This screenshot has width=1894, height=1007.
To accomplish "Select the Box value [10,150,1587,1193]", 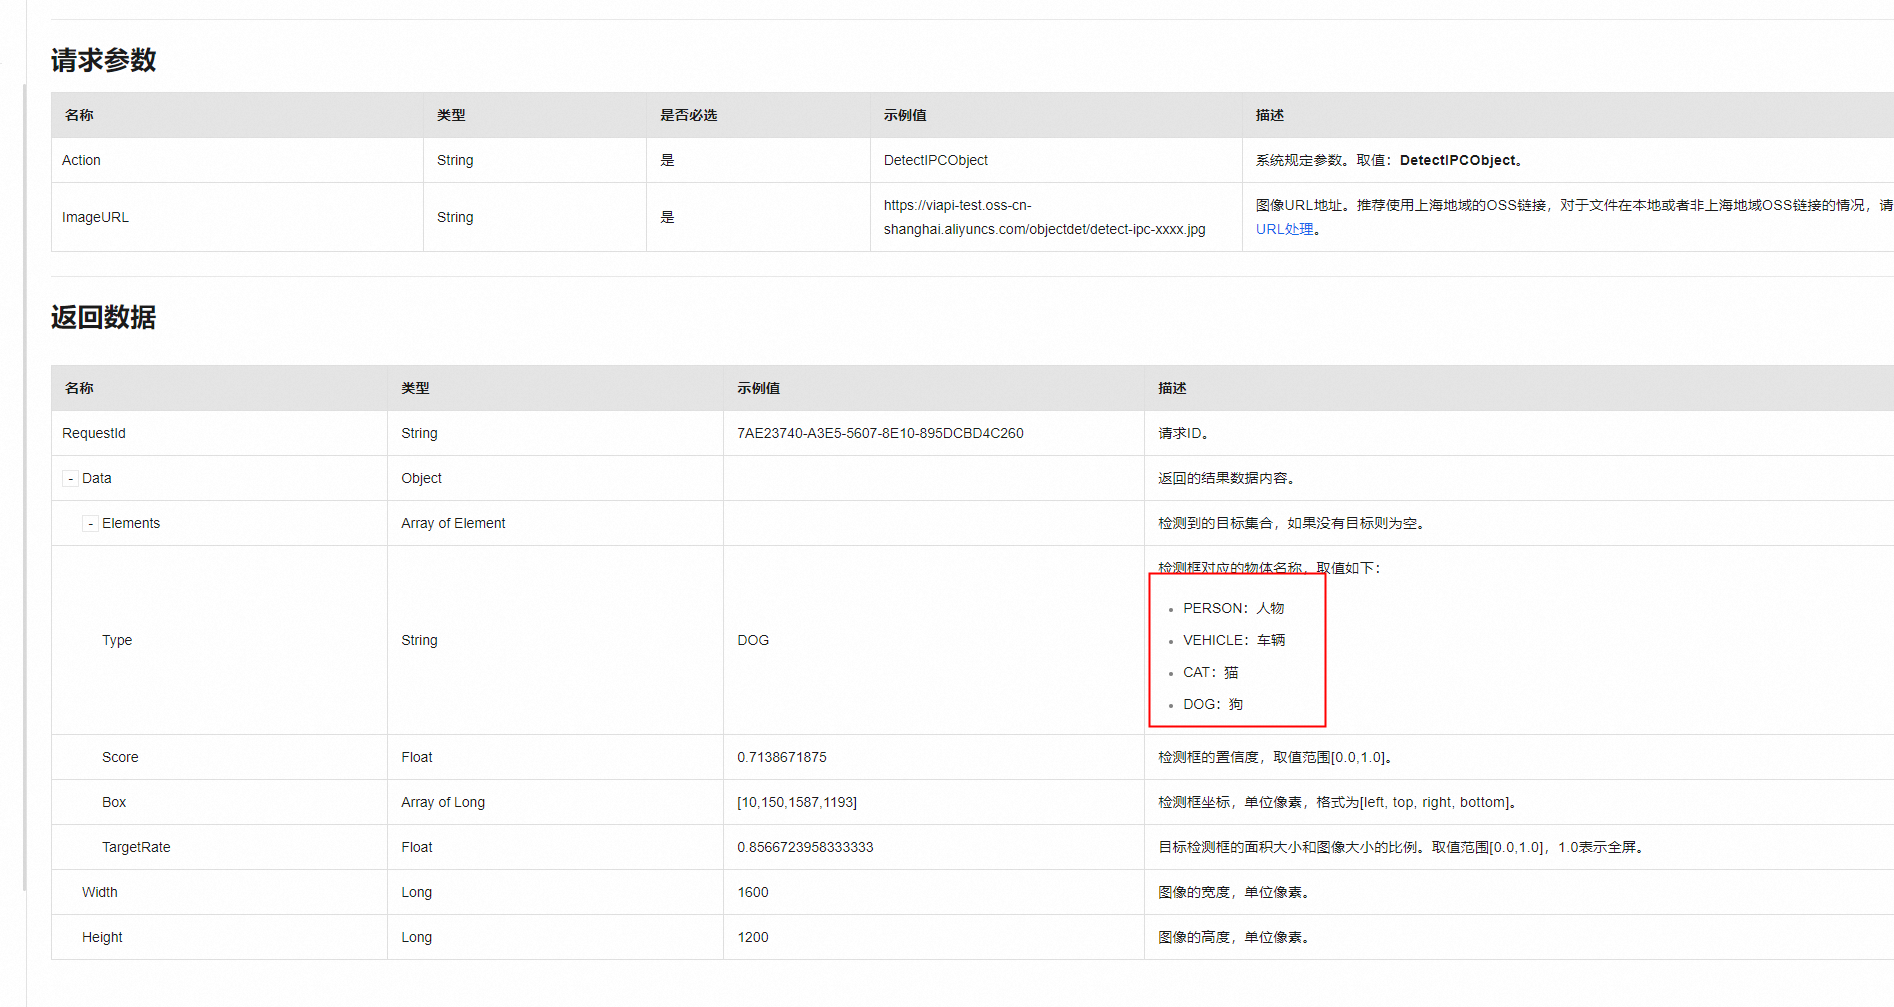I will tap(797, 802).
